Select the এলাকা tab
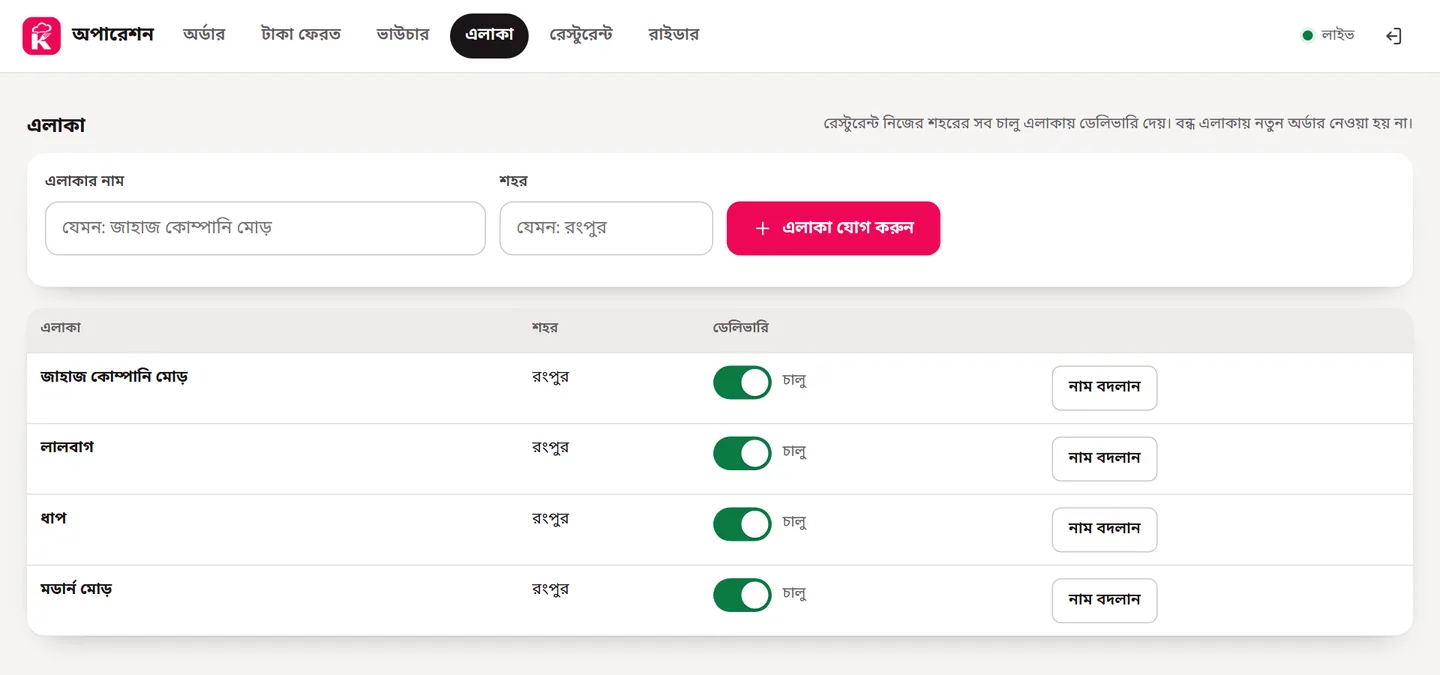The image size is (1440, 675). 489,35
